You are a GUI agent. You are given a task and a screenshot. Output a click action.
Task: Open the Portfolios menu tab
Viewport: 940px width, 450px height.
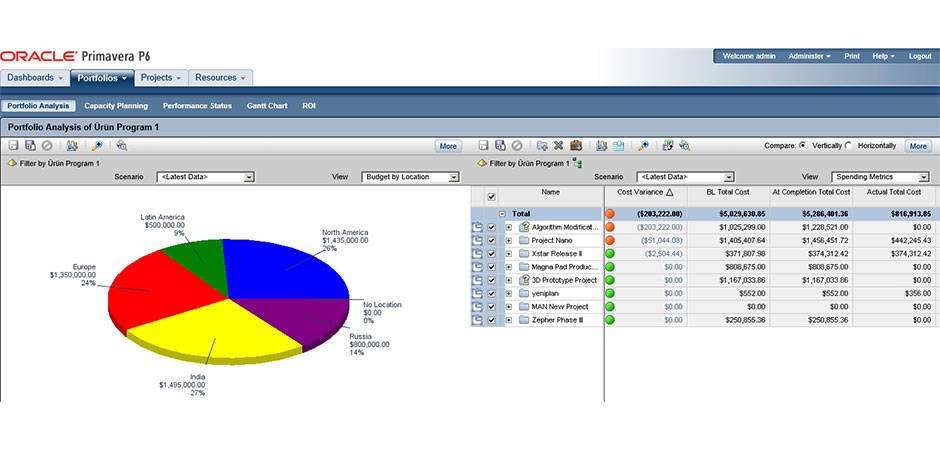(102, 78)
